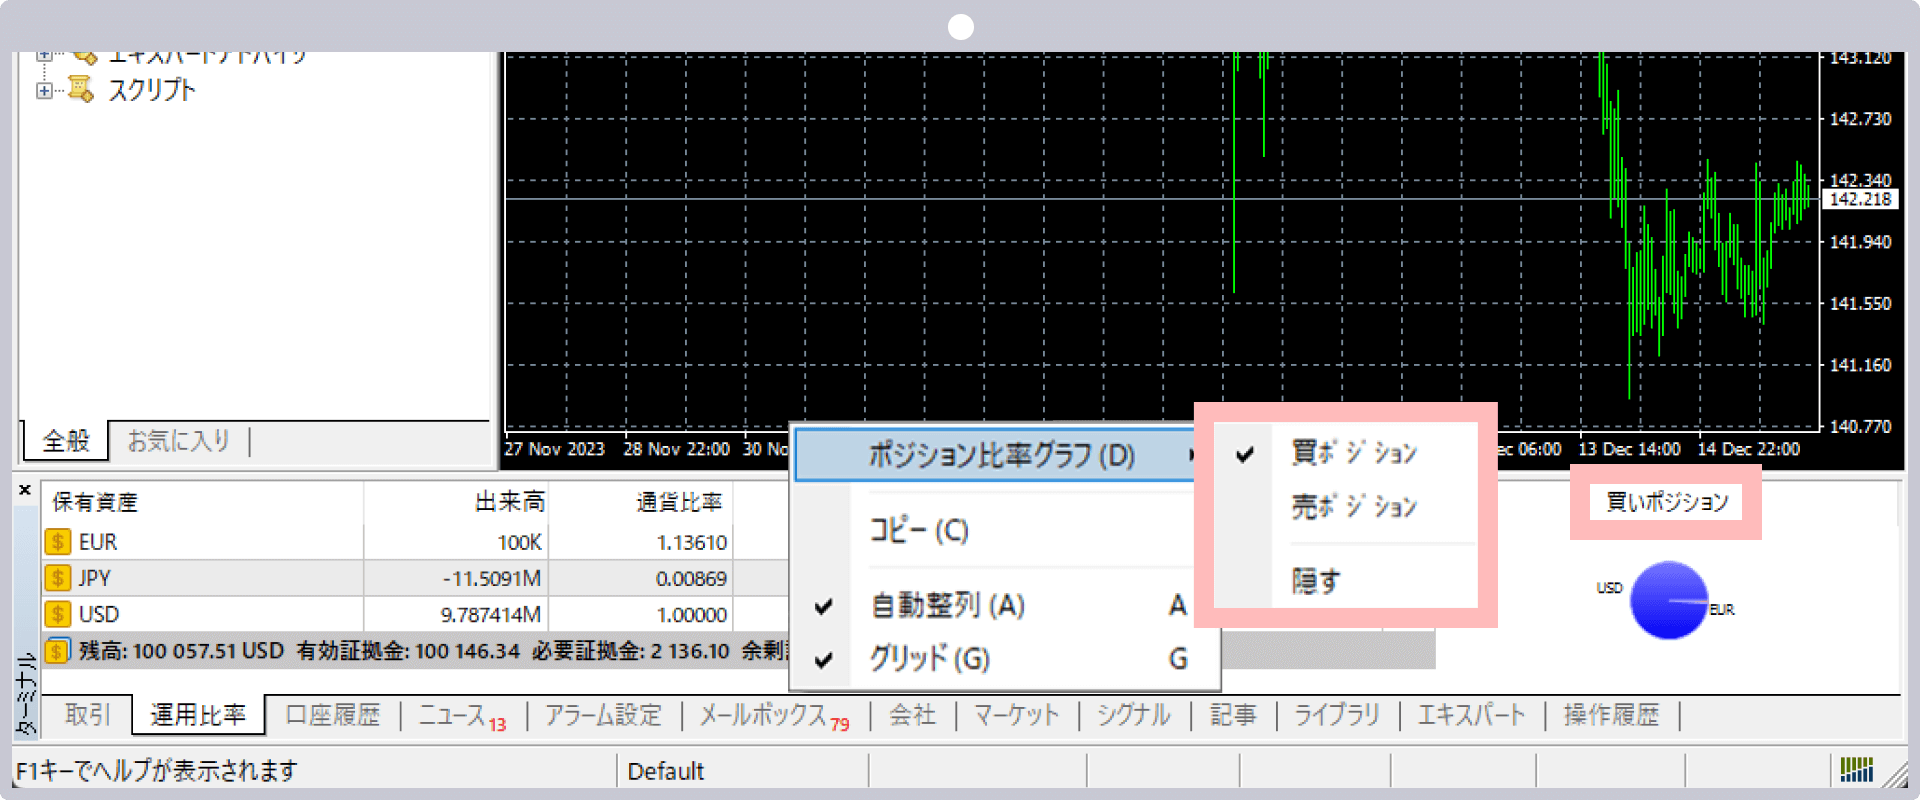Select the 9.787414M volume cell
This screenshot has height=800, width=1920.
[491, 614]
